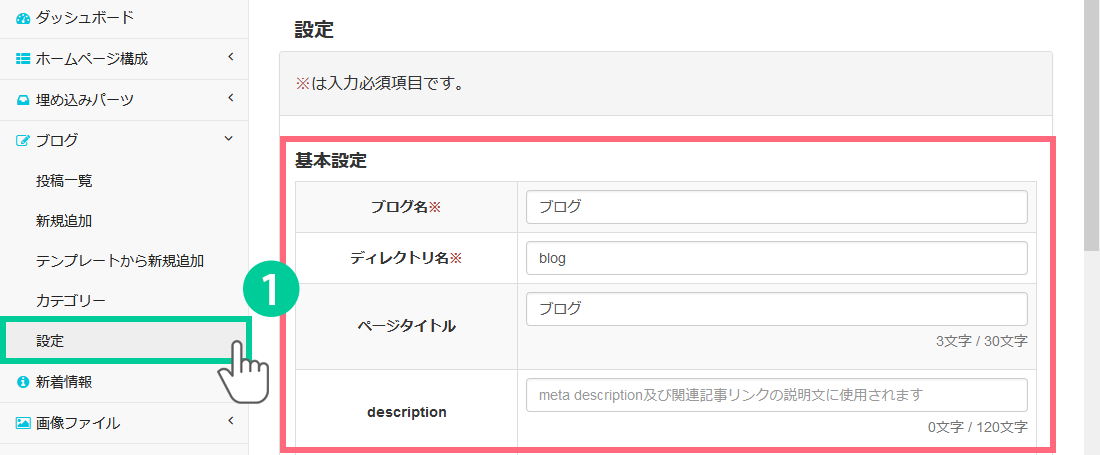
Task: Click the embedded parts inbox icon
Action: click(x=23, y=100)
